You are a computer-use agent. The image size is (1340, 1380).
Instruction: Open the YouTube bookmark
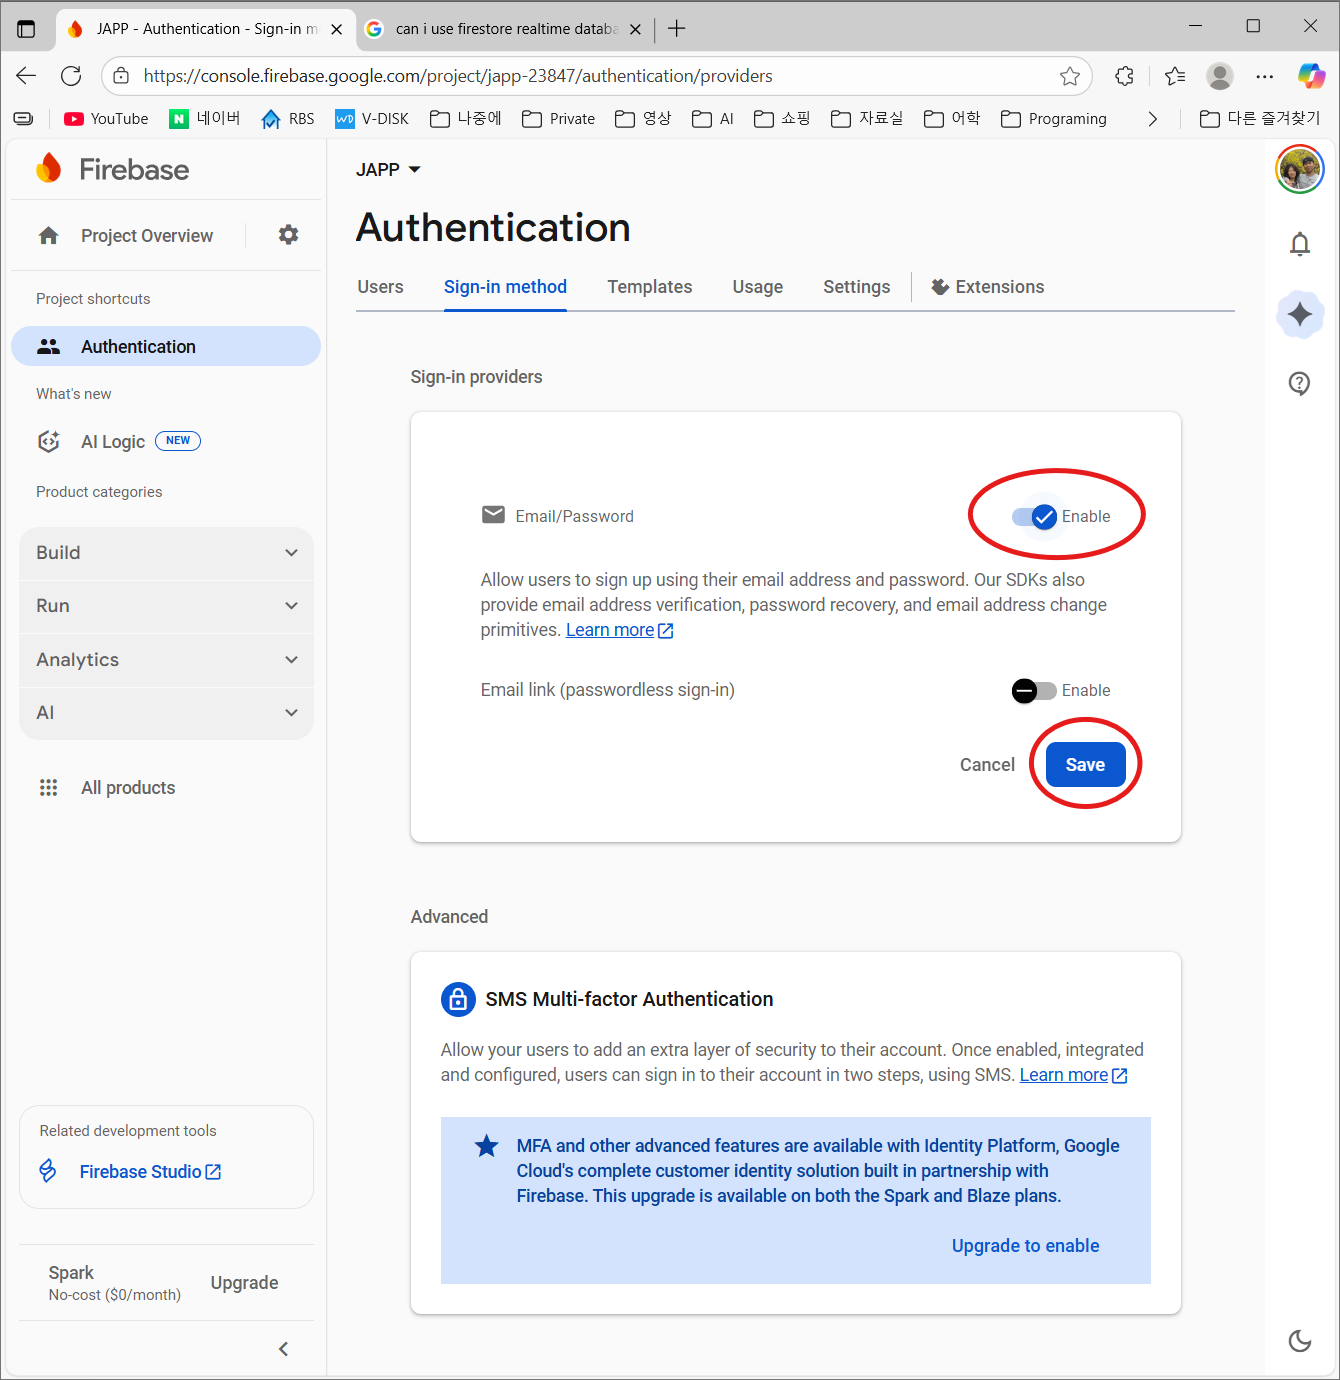(106, 119)
